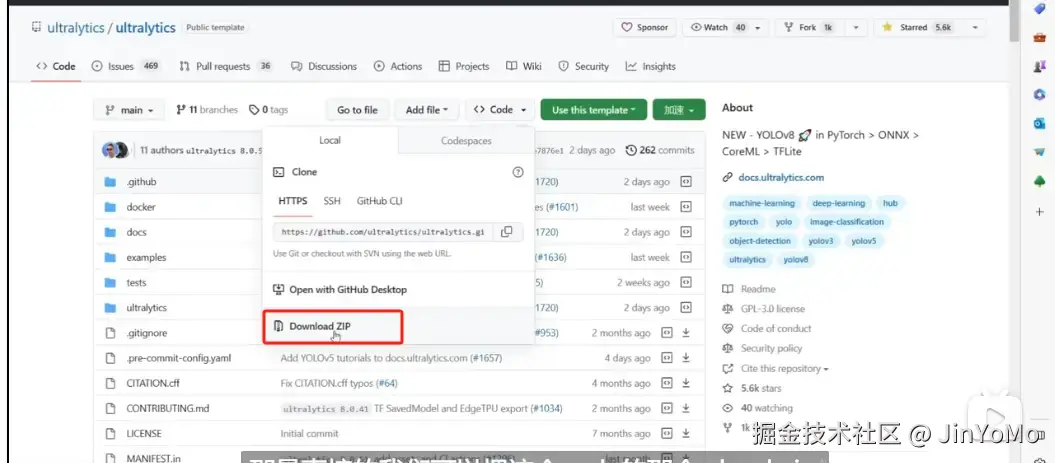The image size is (1055, 463).
Task: Expand the Use this template dropdown
Action: (593, 110)
